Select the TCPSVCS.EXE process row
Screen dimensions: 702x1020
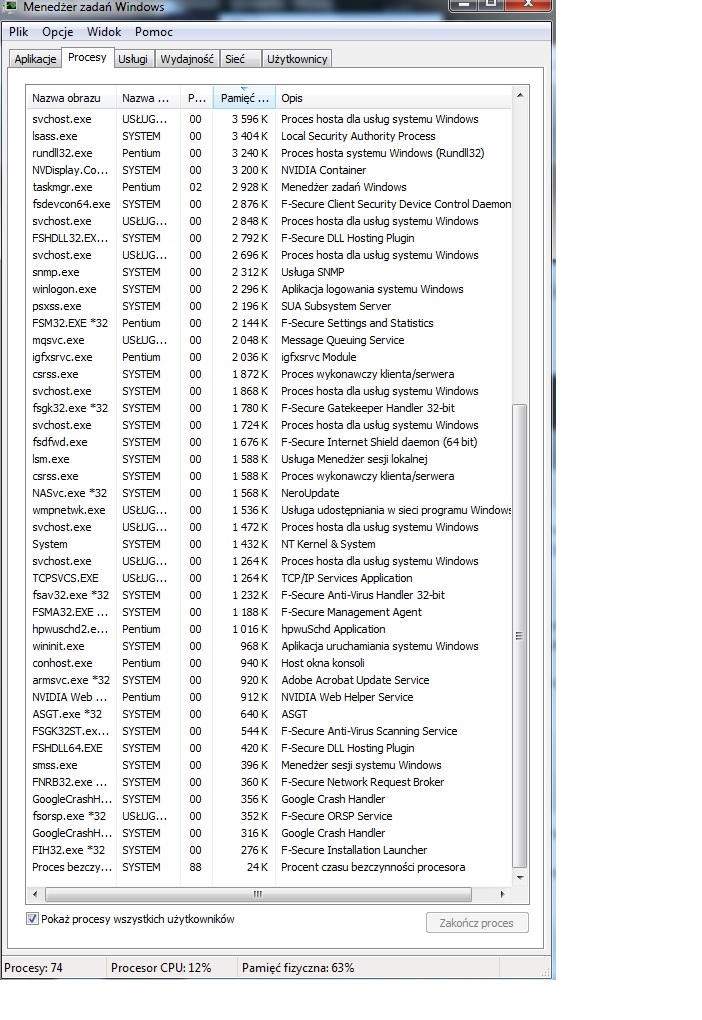pos(269,578)
